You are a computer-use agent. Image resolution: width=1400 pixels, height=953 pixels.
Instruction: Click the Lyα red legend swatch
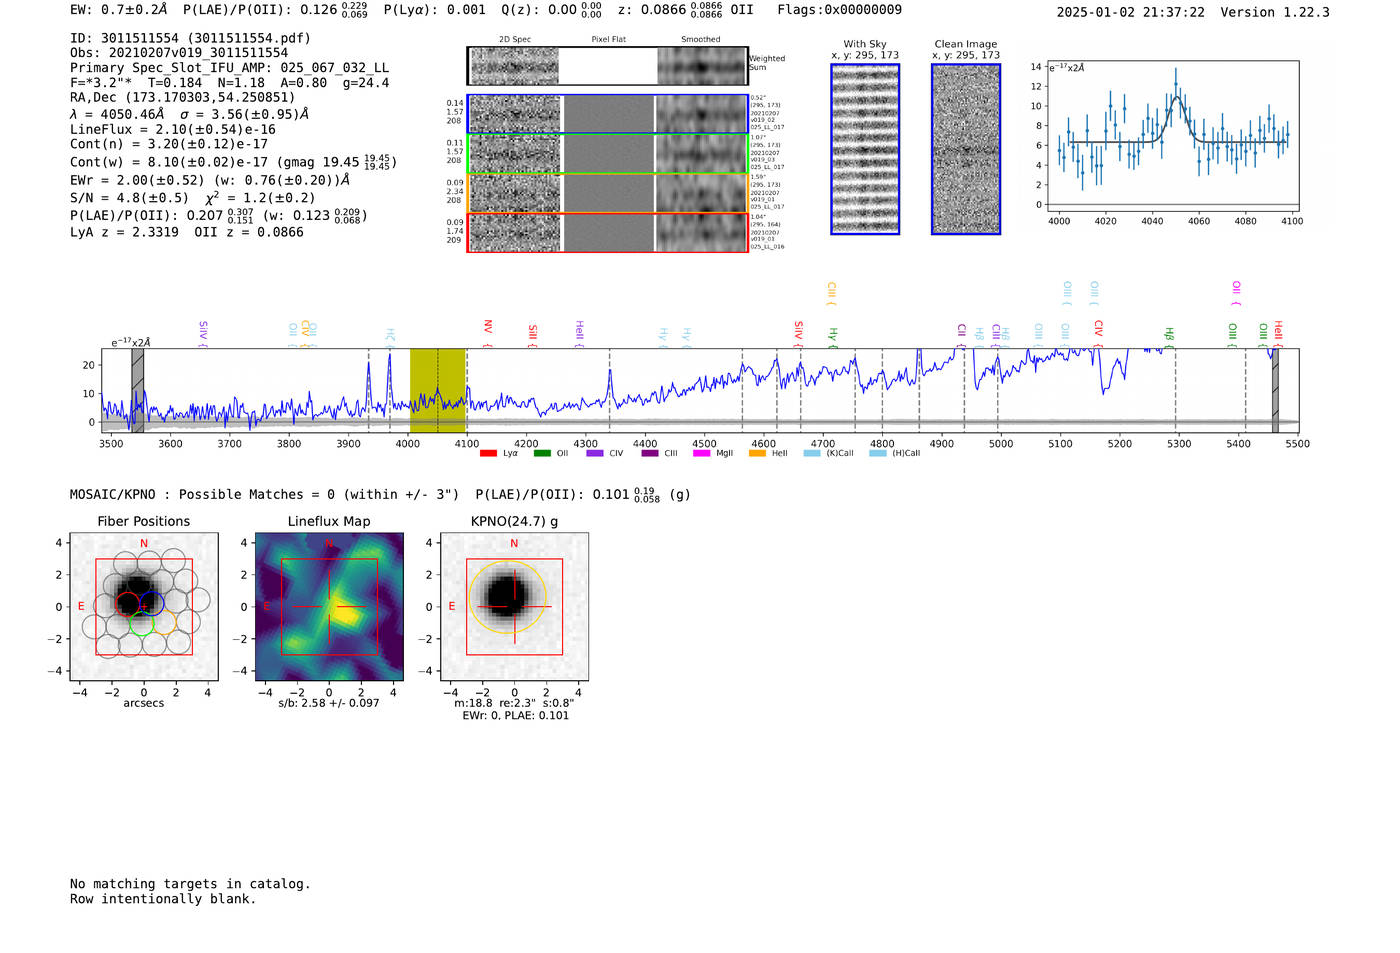click(488, 453)
